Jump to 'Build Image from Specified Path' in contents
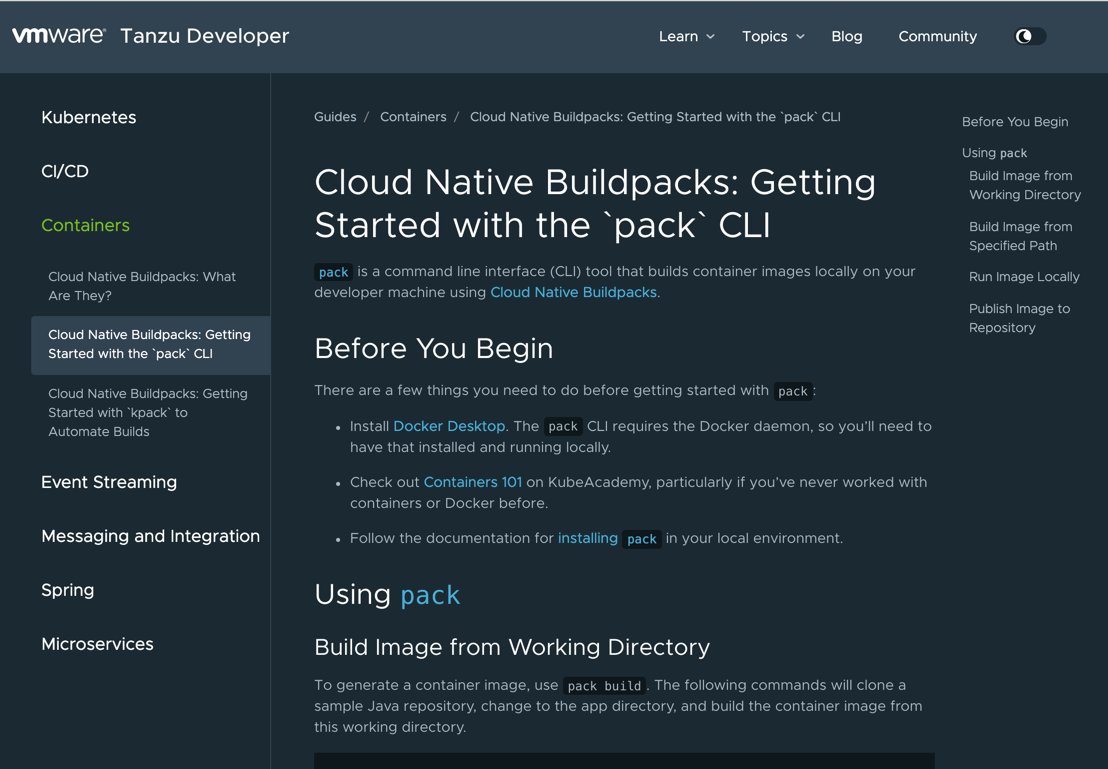The height and width of the screenshot is (769, 1108). pyautogui.click(x=1020, y=236)
